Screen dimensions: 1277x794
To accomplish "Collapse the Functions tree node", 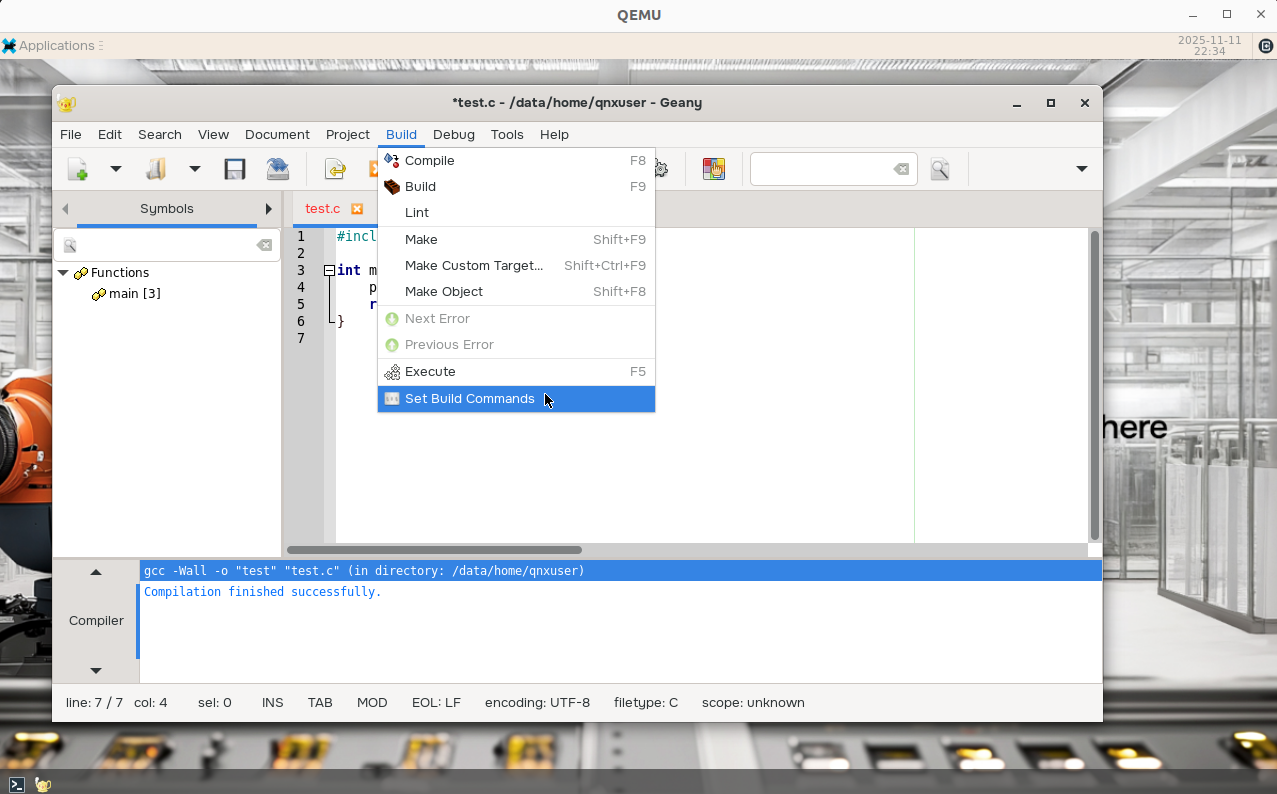I will coord(63,273).
